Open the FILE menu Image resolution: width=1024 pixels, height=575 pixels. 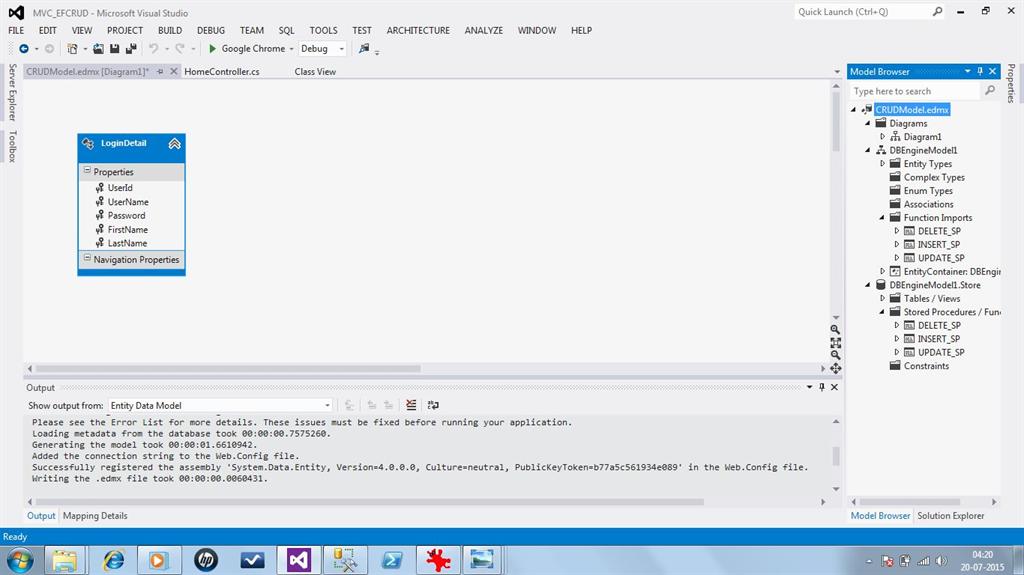pyautogui.click(x=16, y=31)
